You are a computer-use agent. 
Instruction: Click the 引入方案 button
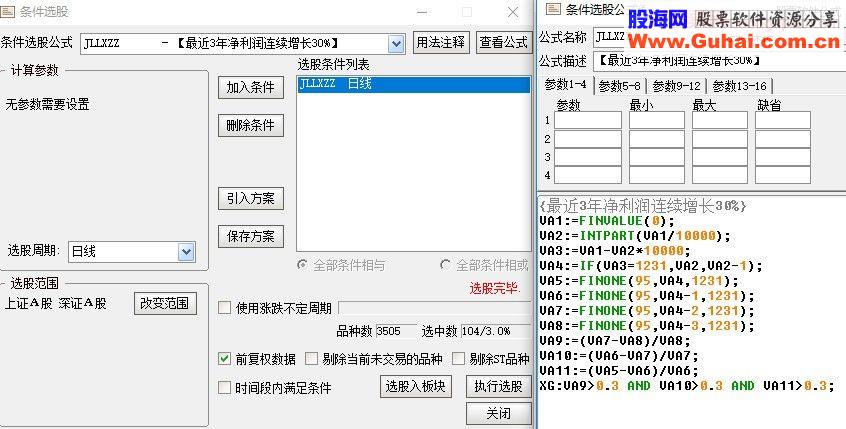click(x=251, y=199)
